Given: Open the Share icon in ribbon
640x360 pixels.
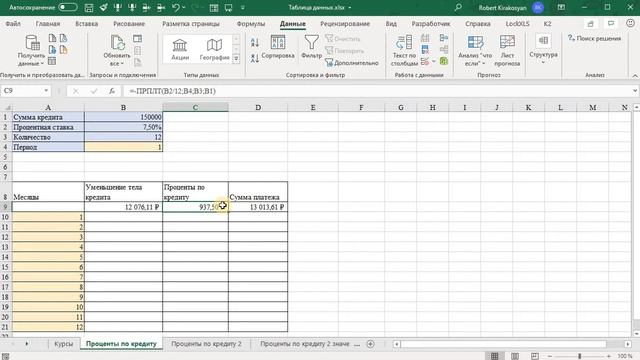Looking at the screenshot, I should (590, 24).
